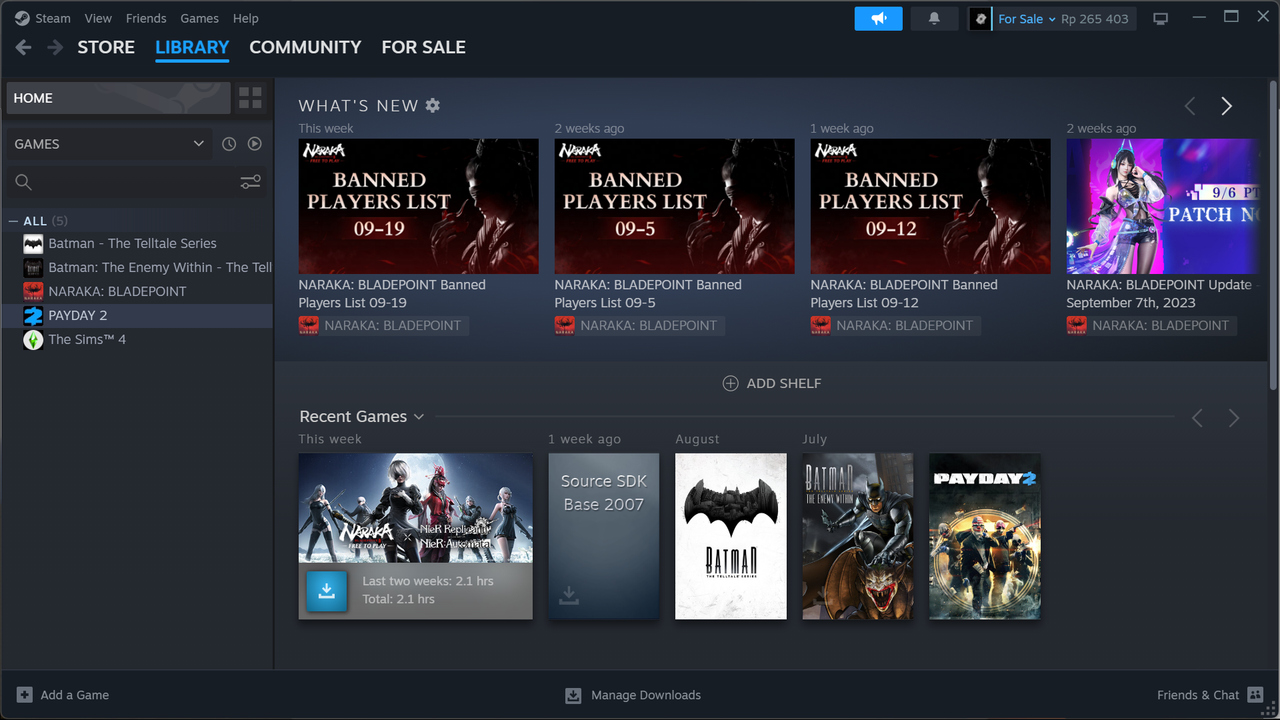This screenshot has height=720, width=1280.
Task: Open the Friends menu
Action: click(x=146, y=18)
